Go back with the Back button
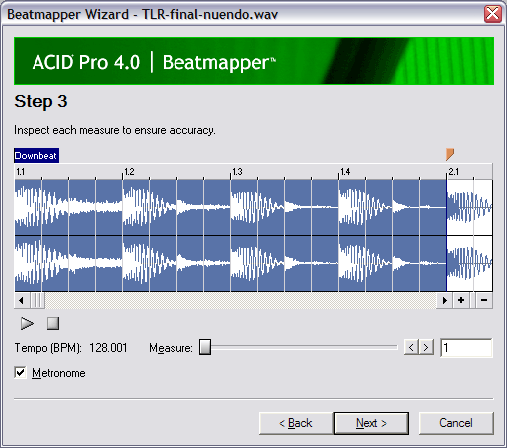Image resolution: width=507 pixels, height=448 pixels. point(296,423)
